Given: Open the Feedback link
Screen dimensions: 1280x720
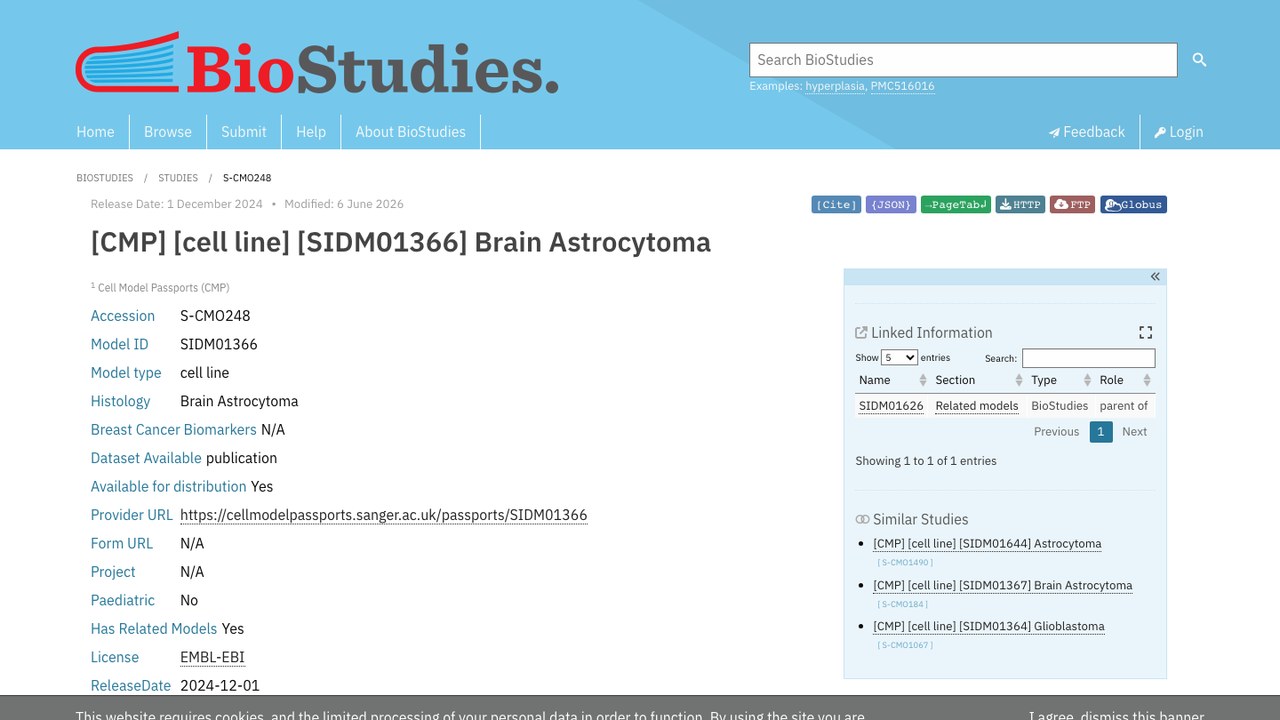Looking at the screenshot, I should coord(1087,132).
